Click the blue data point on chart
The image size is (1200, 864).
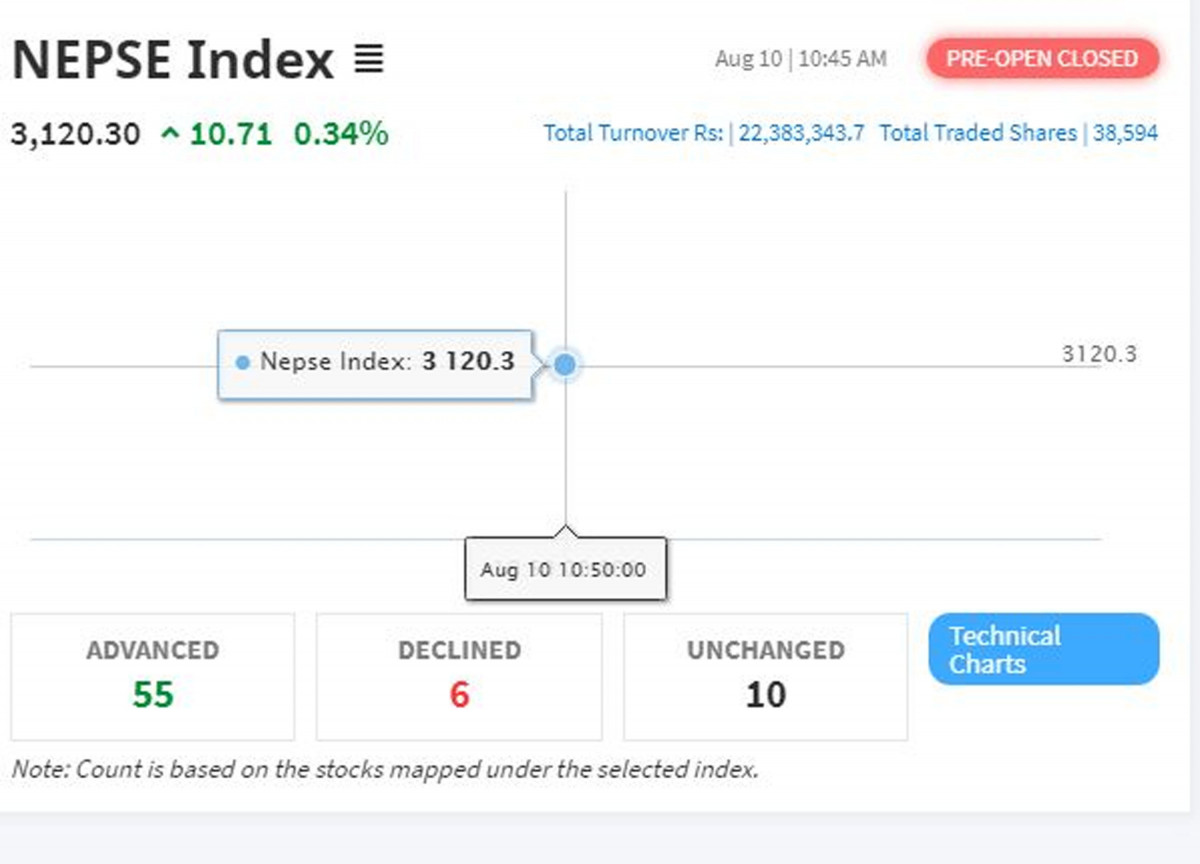click(565, 365)
